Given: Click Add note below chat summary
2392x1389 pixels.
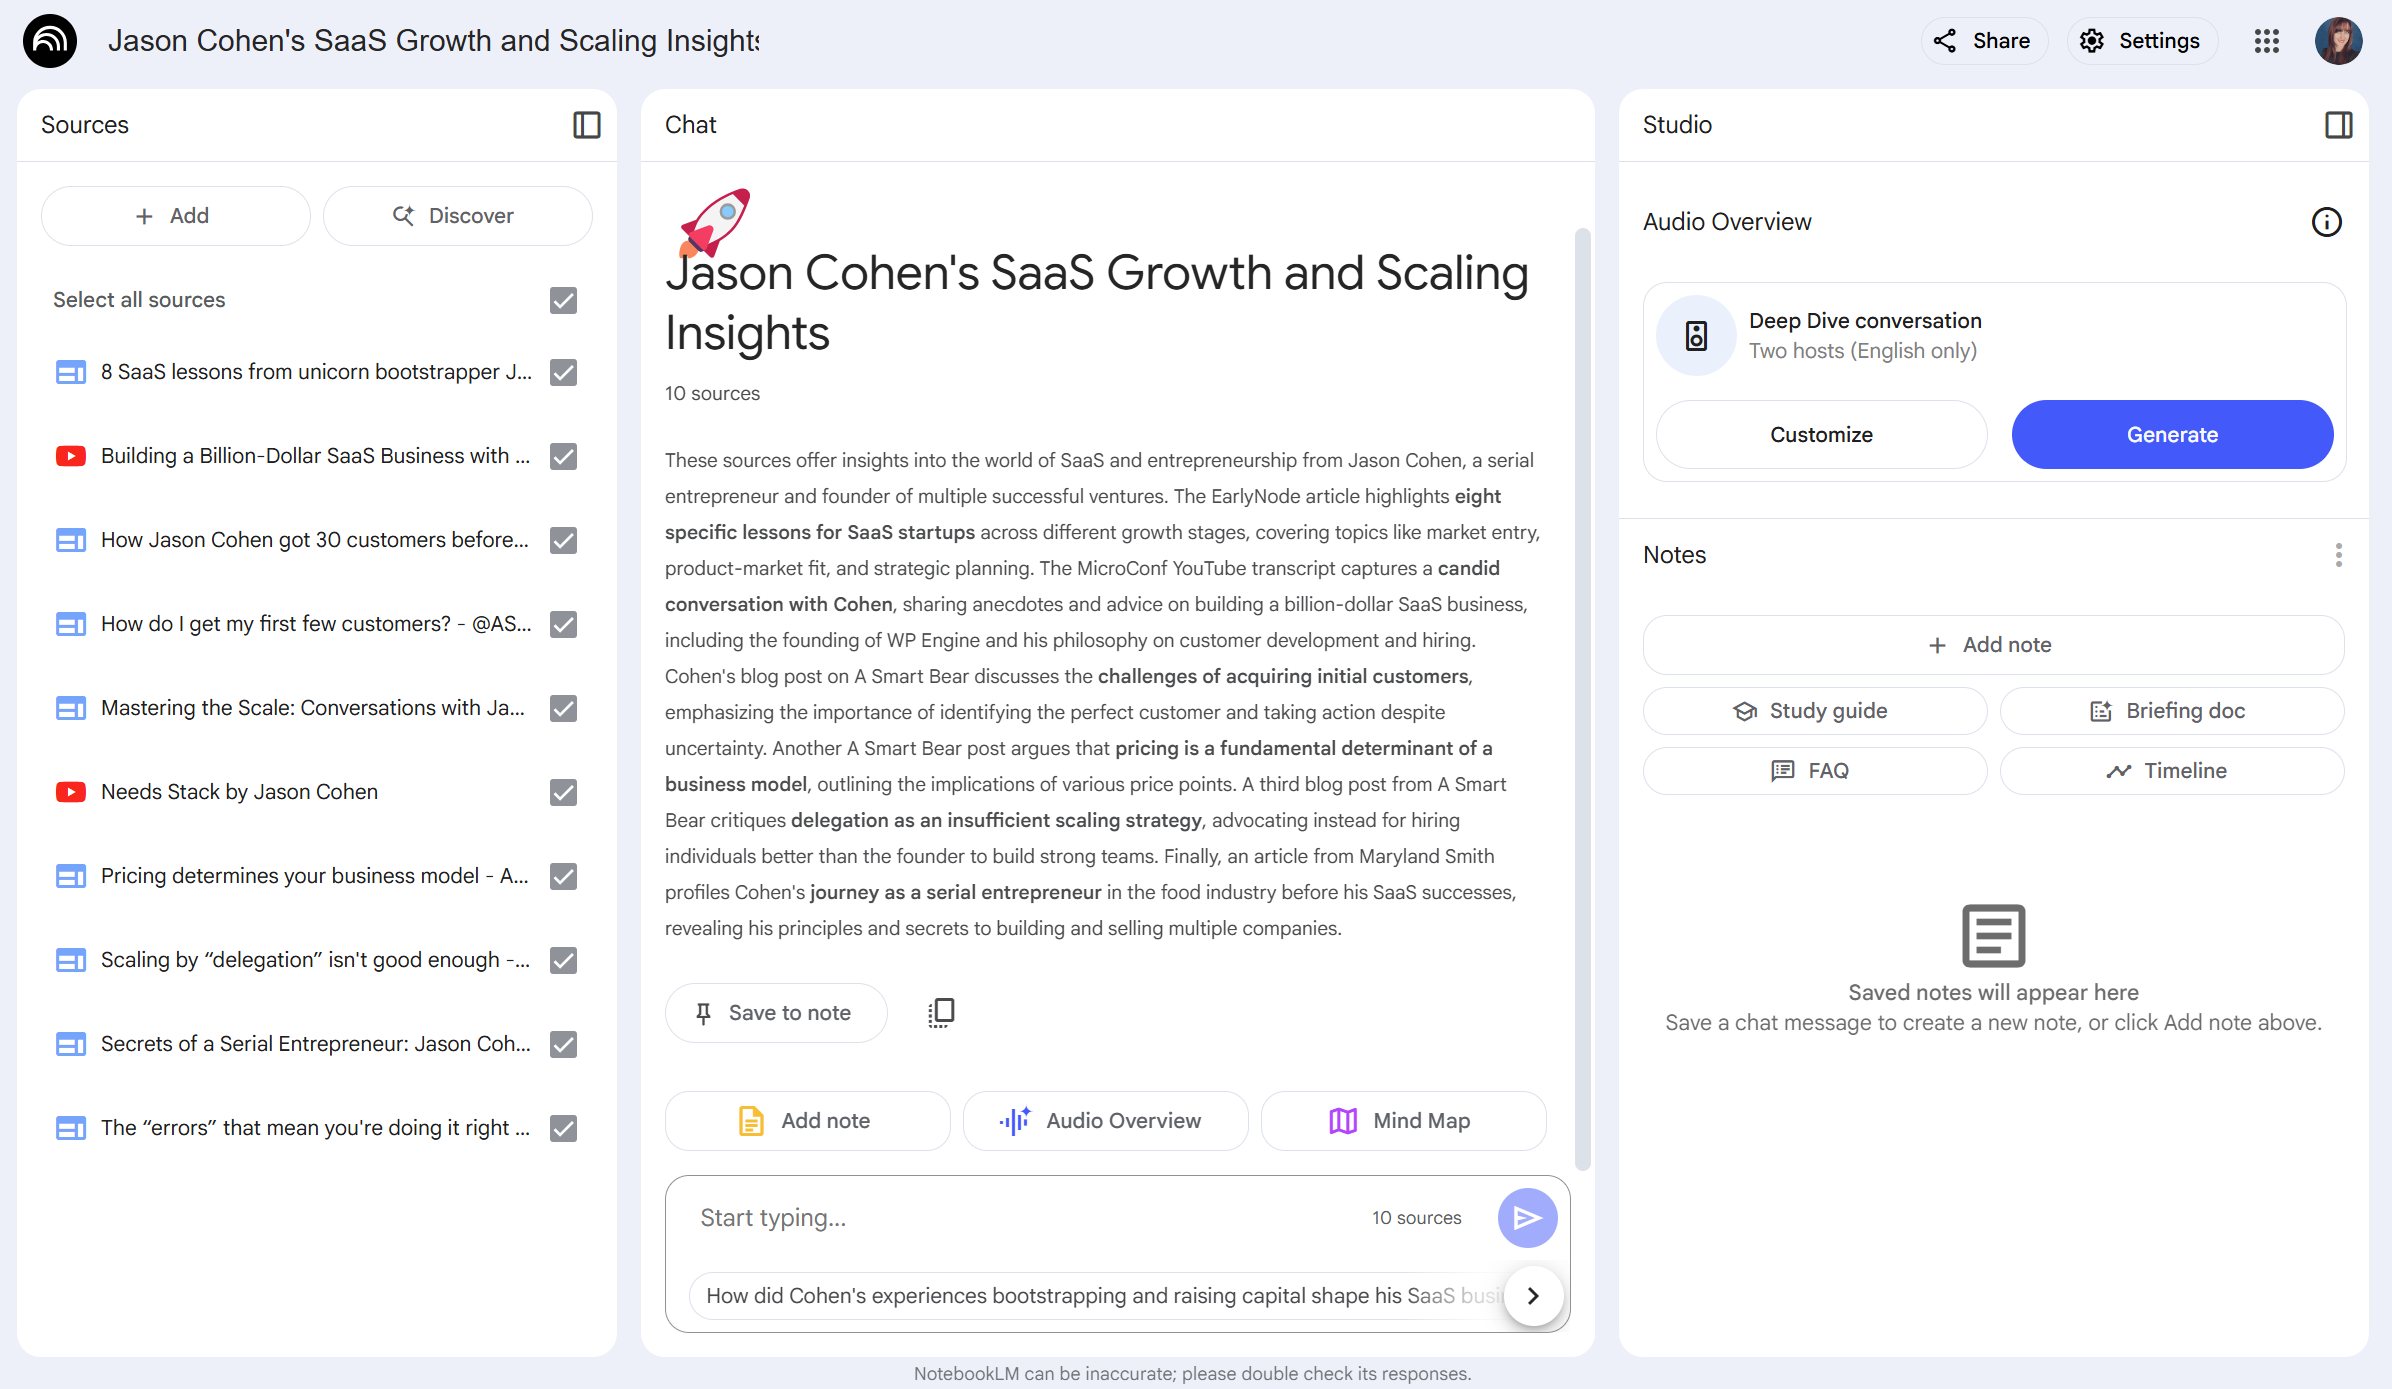Looking at the screenshot, I should (807, 1121).
